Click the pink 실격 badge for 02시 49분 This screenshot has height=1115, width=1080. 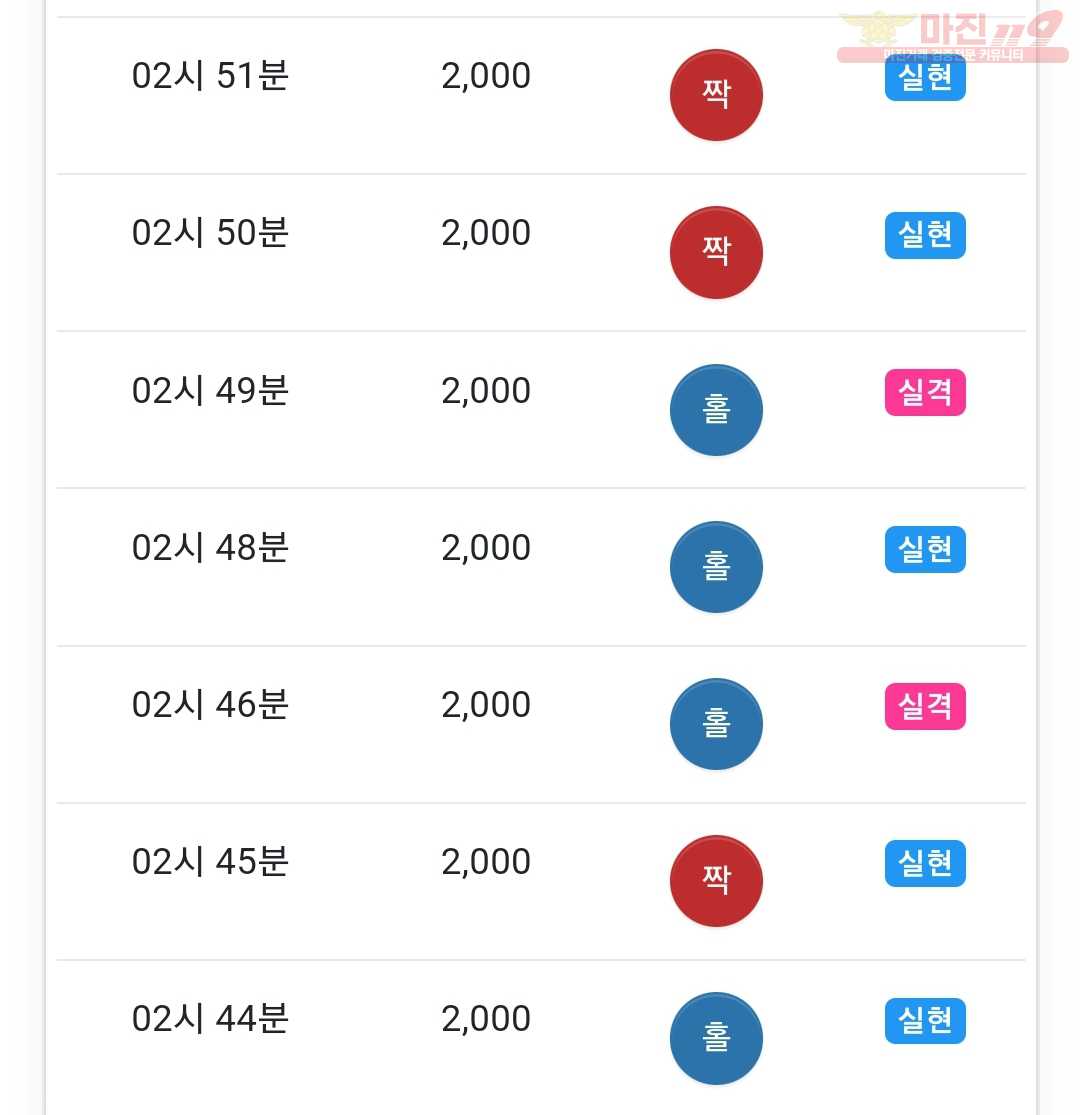[x=925, y=392]
